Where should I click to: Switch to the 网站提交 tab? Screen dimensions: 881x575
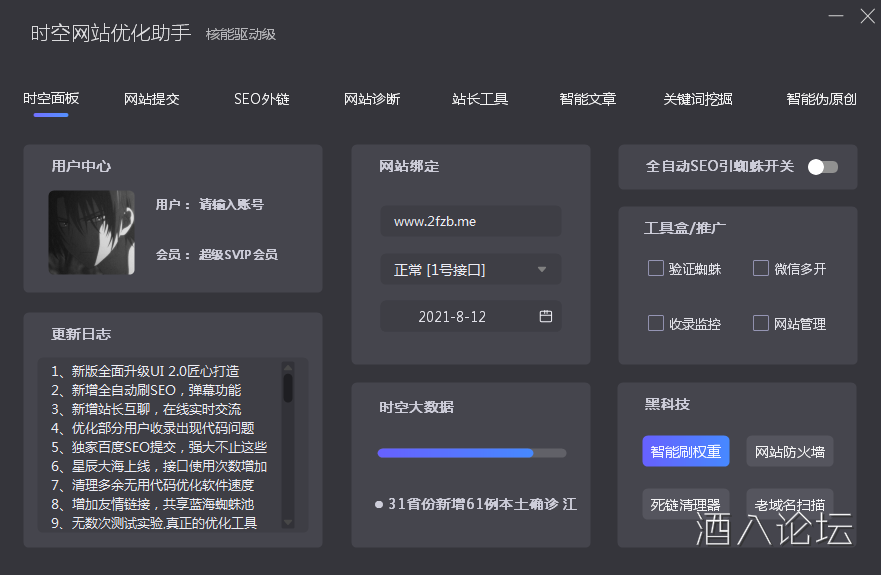click(152, 99)
